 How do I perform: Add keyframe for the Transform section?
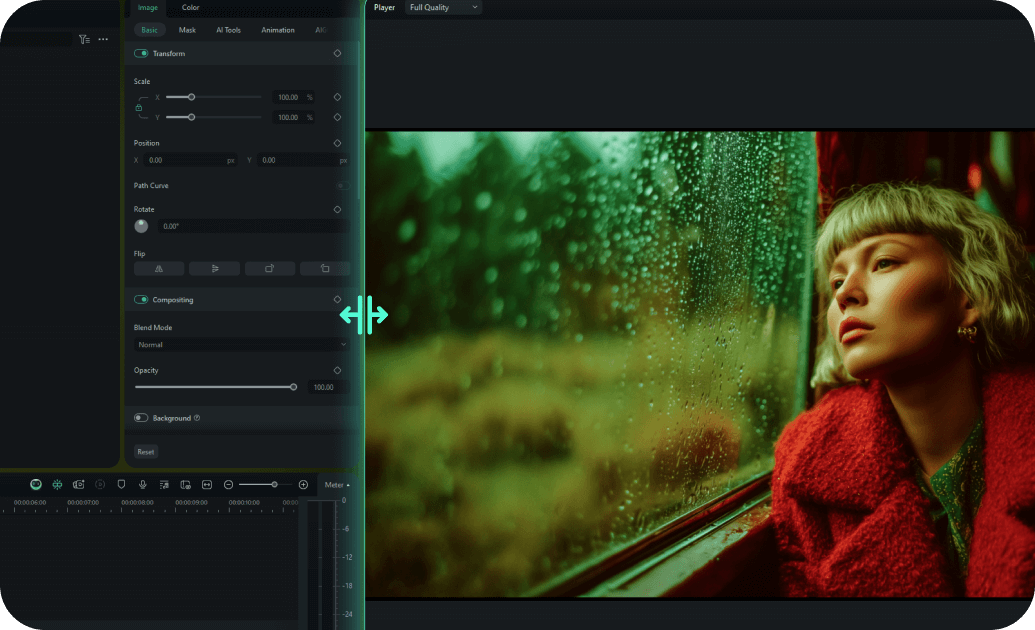pyautogui.click(x=337, y=53)
